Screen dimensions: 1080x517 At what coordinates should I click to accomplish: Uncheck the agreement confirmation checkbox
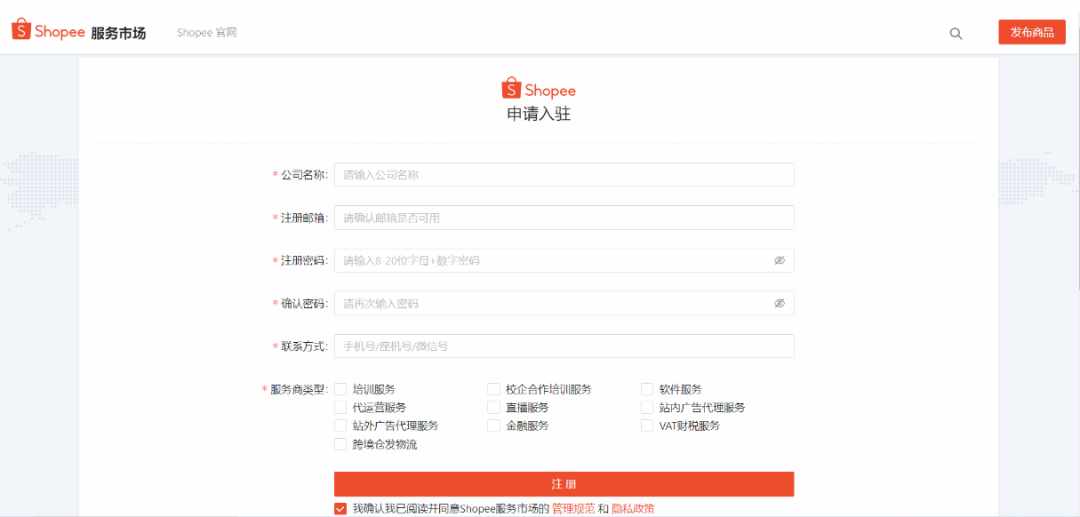[340, 509]
